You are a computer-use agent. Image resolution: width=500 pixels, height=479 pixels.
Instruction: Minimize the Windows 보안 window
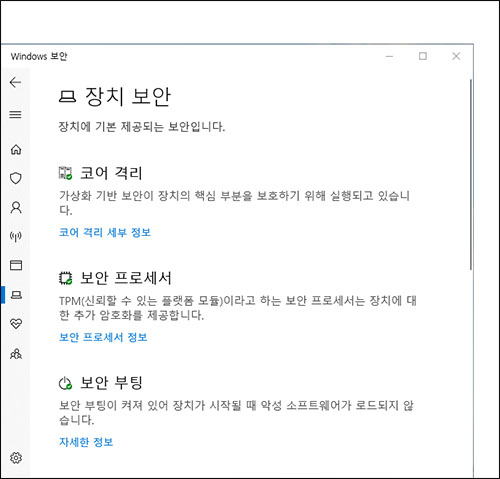[389, 56]
